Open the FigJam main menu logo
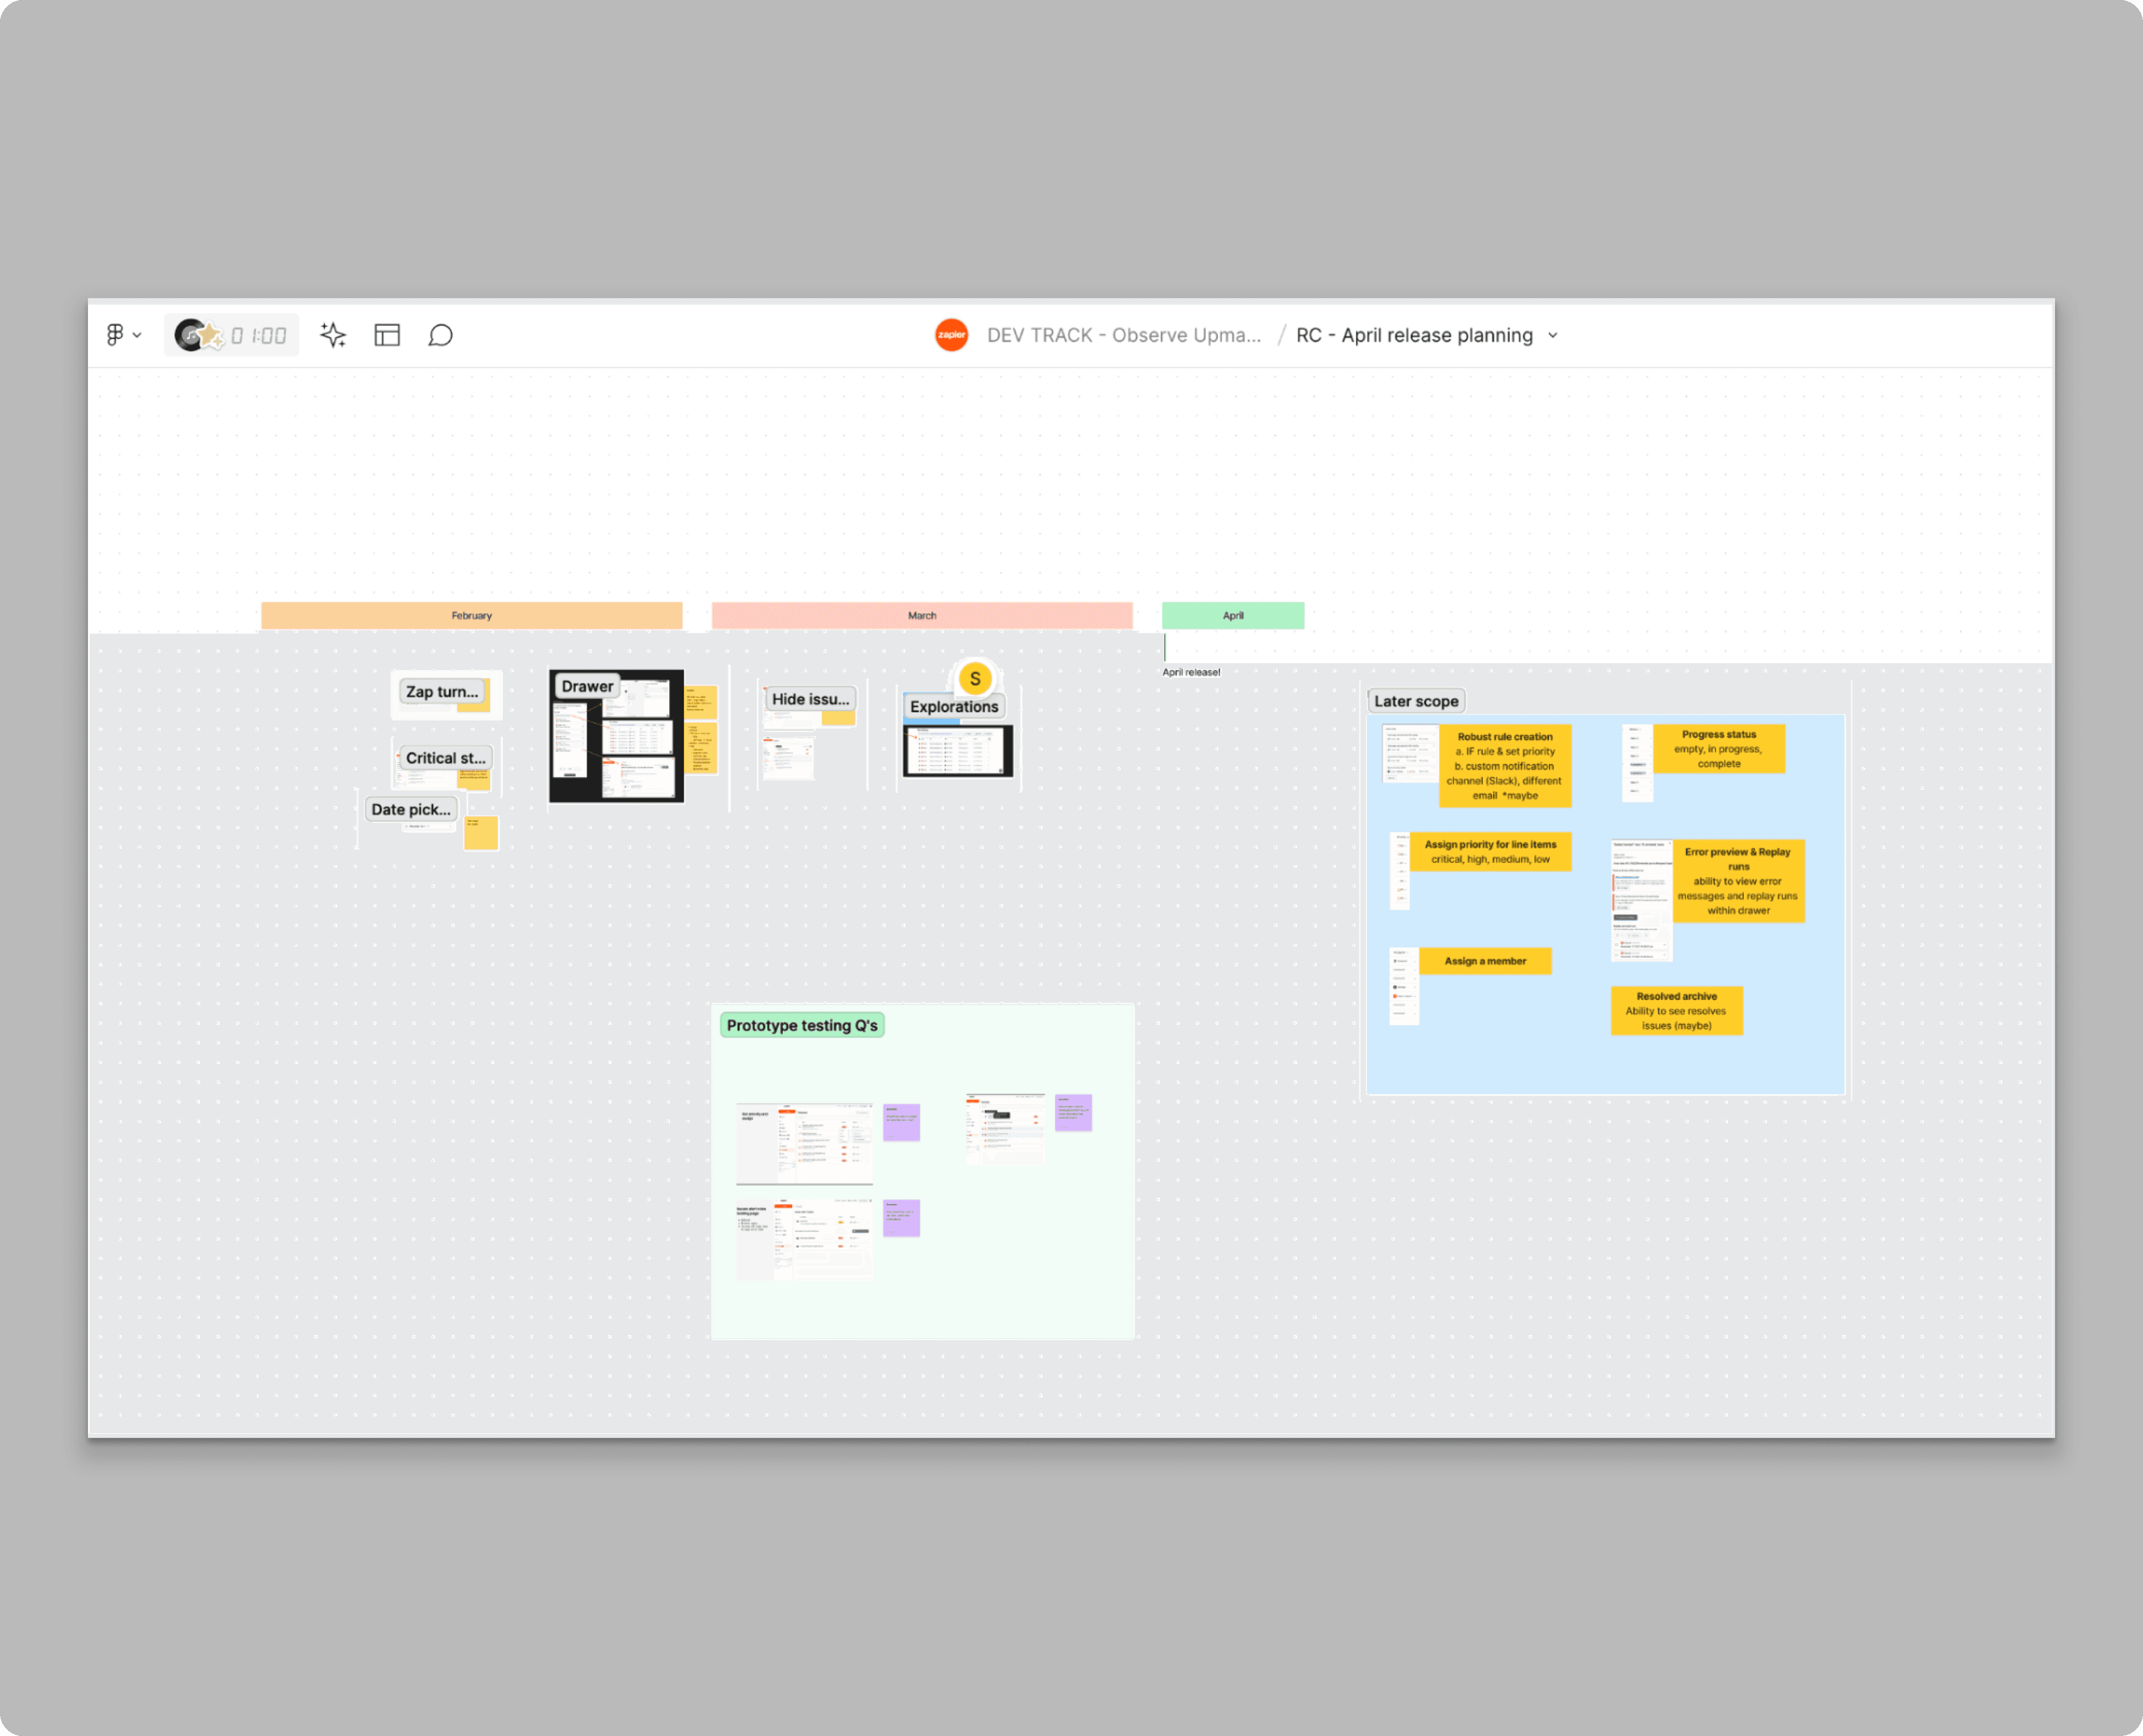Image resolution: width=2143 pixels, height=1736 pixels. (x=115, y=335)
